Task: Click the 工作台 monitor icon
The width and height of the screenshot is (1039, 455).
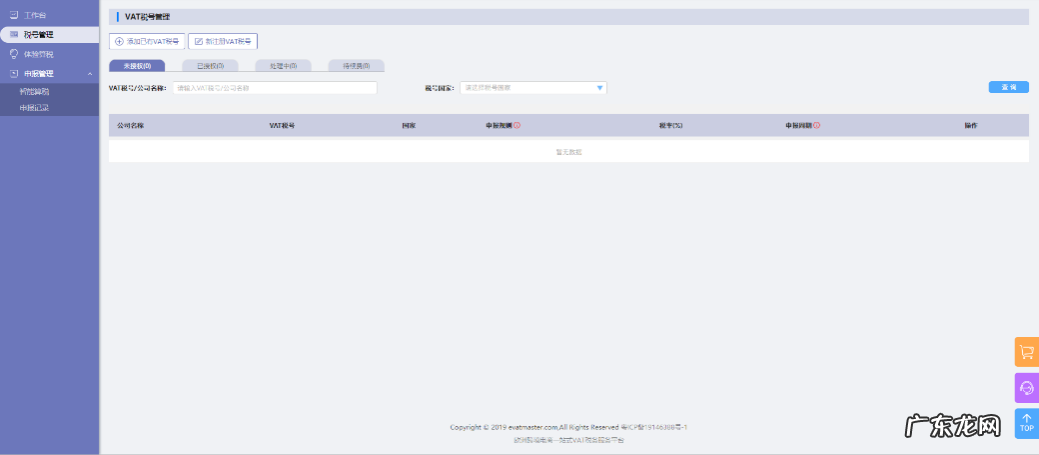Action: [x=14, y=15]
